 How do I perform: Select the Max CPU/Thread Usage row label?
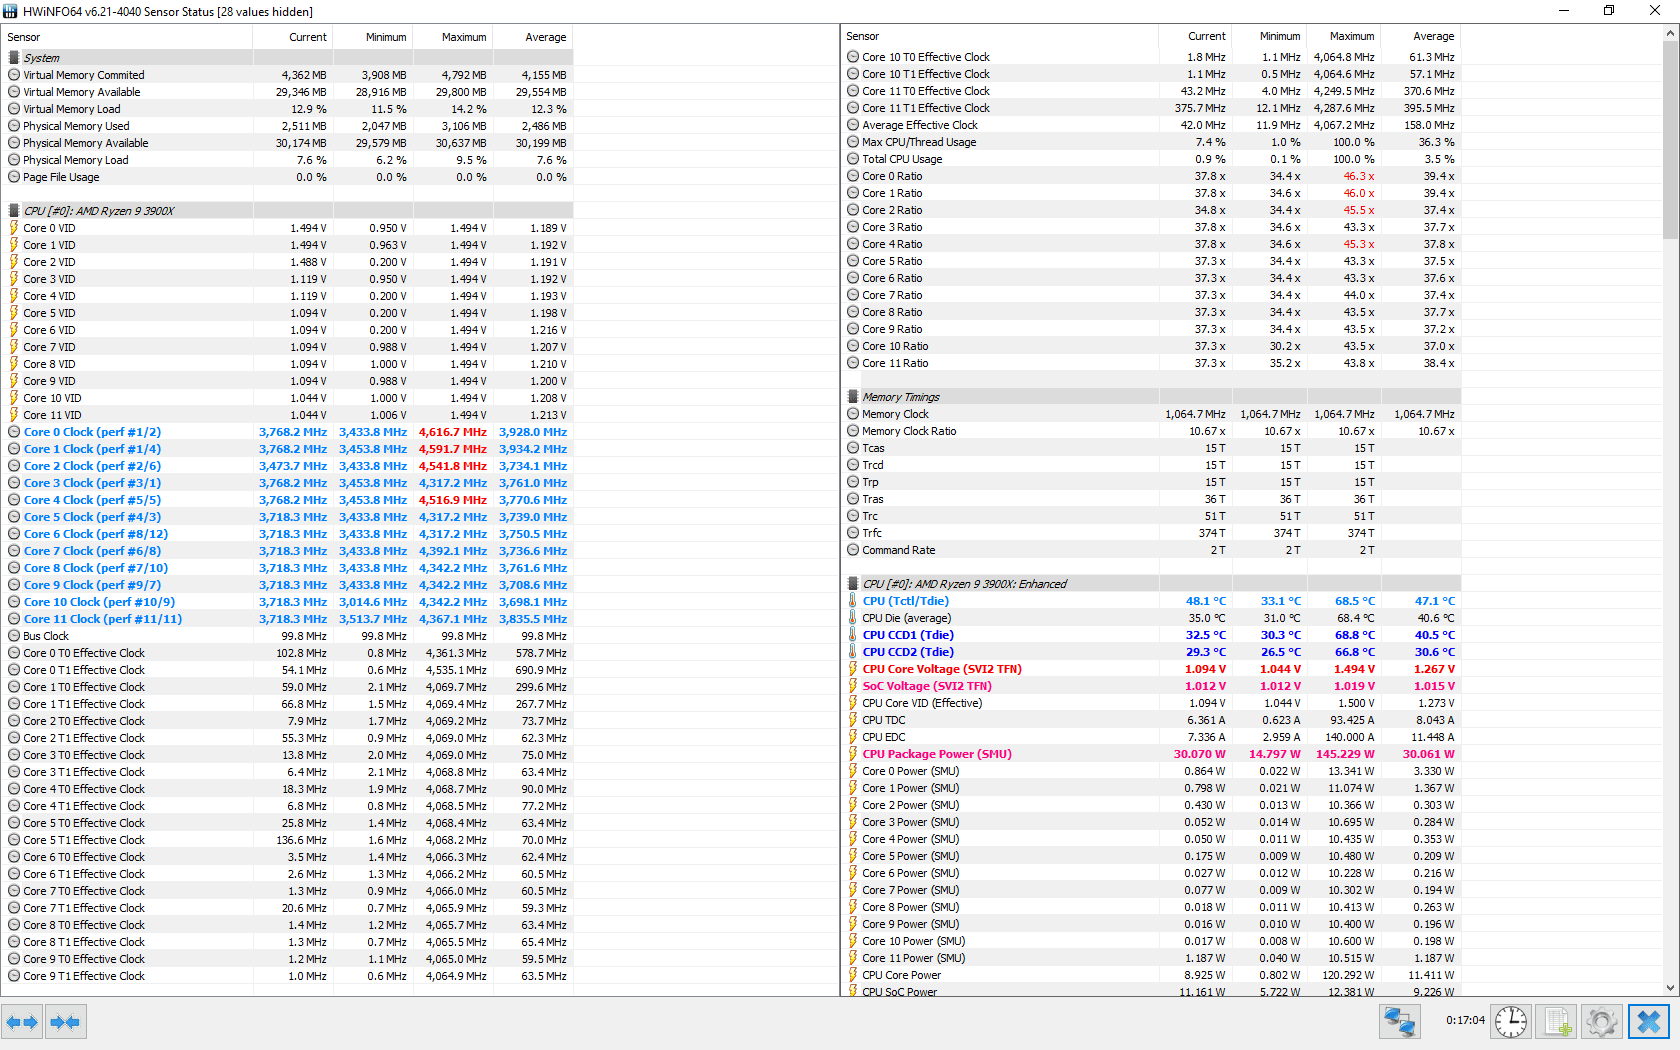pos(919,142)
